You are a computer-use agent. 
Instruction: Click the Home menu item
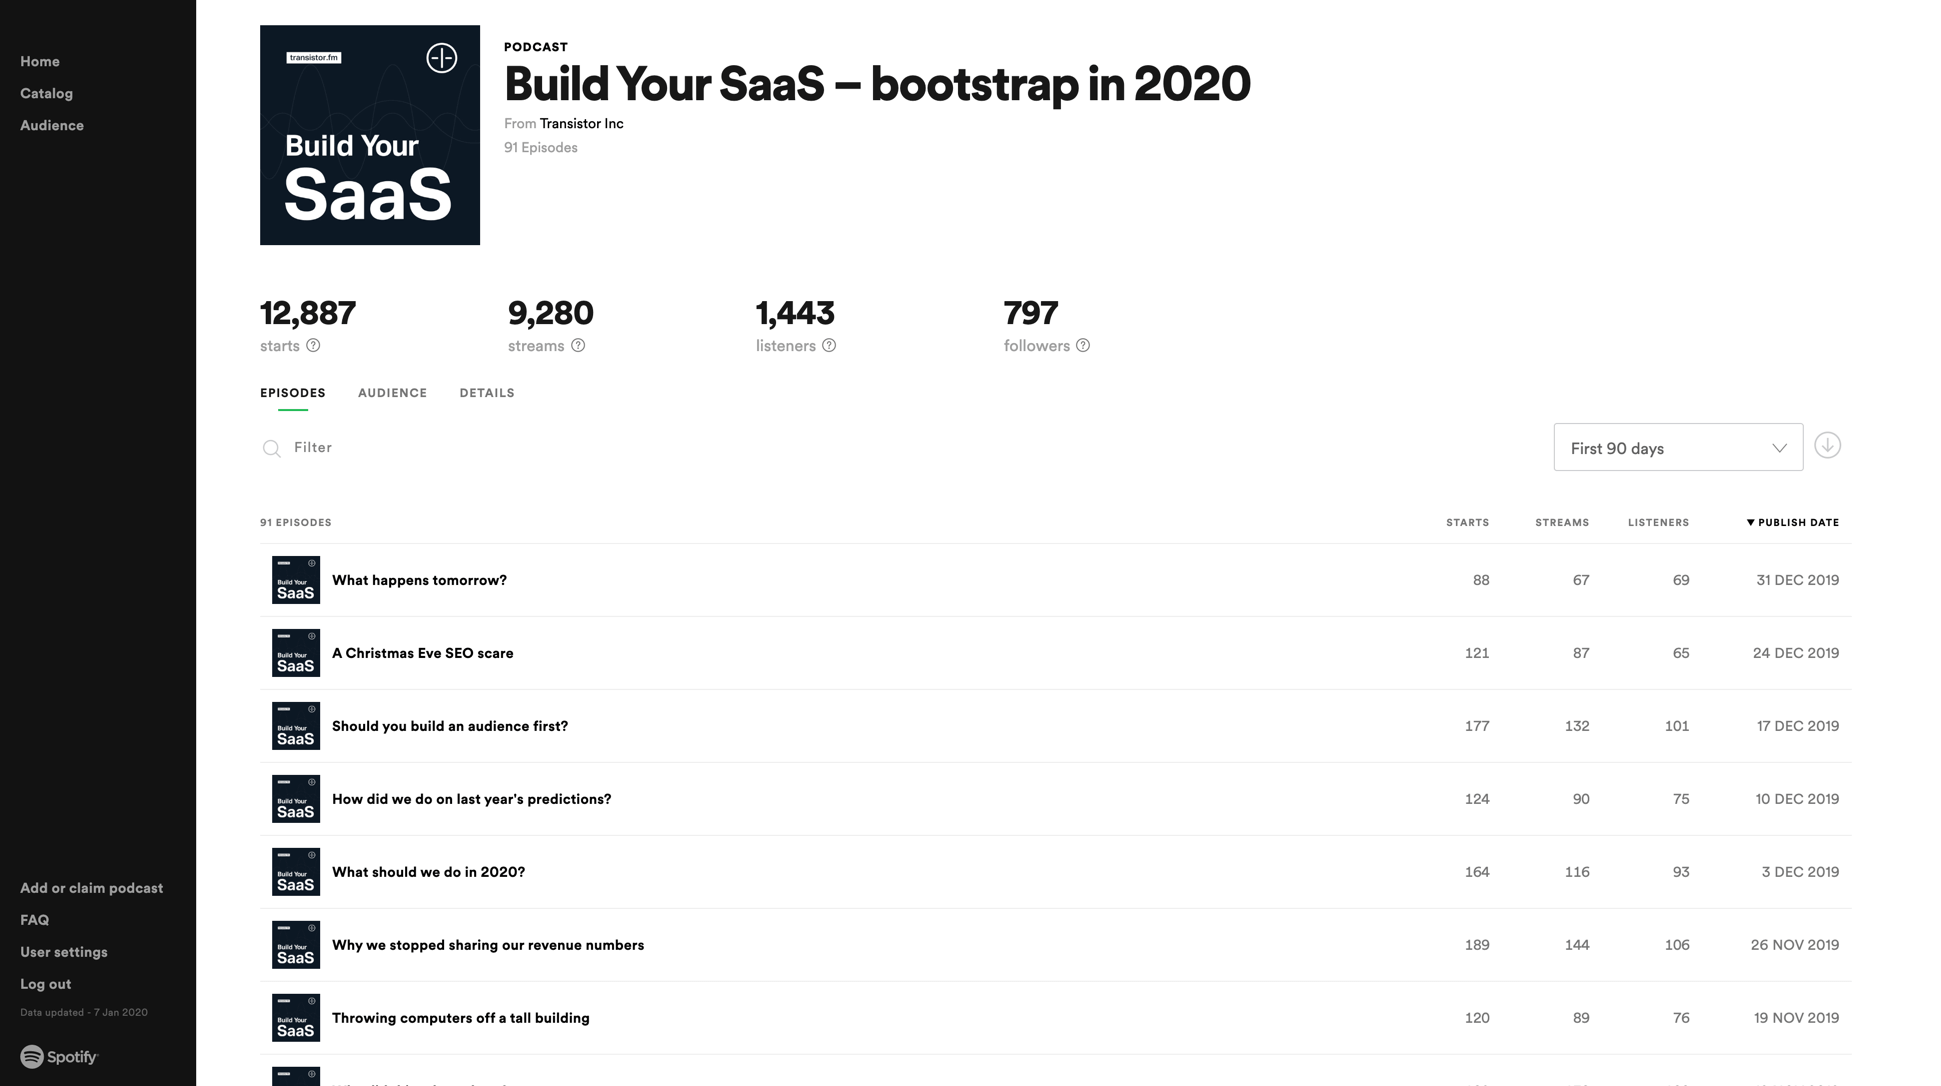click(40, 61)
